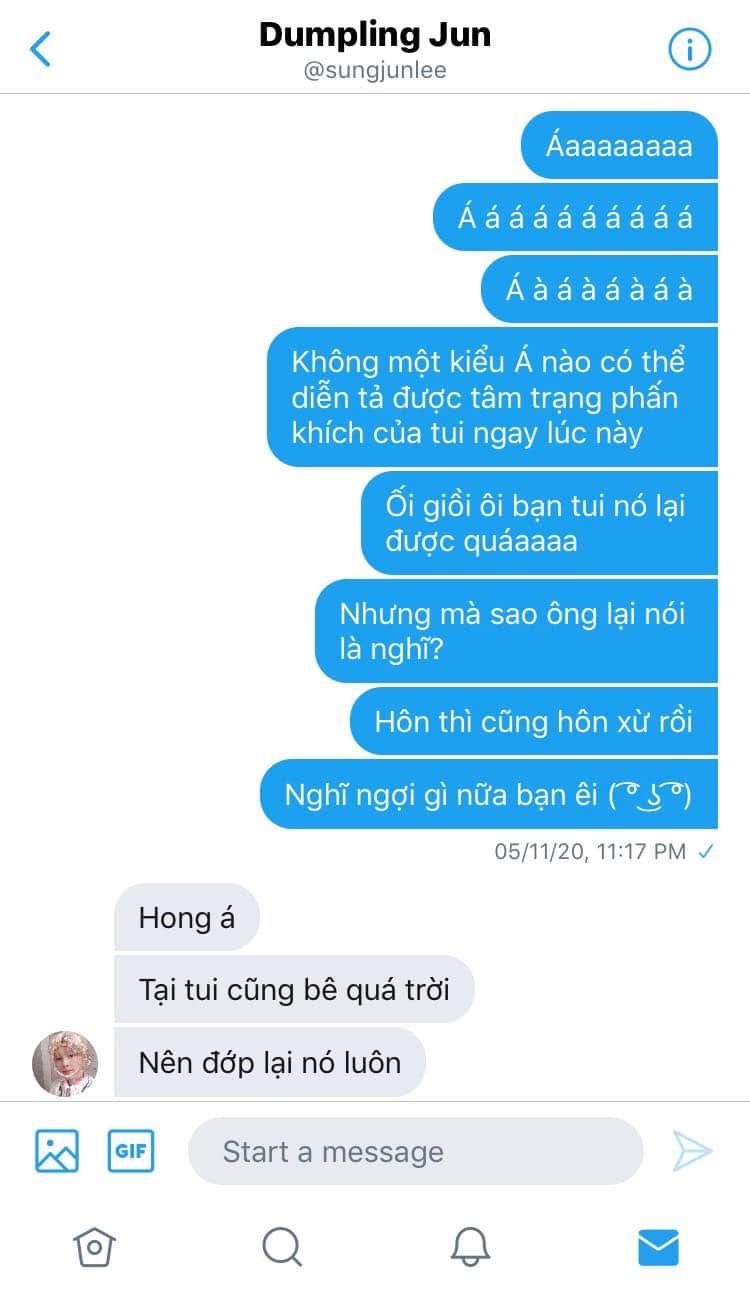This screenshot has height=1299, width=750.
Task: Open the Notifications bell tab
Action: point(469,1246)
